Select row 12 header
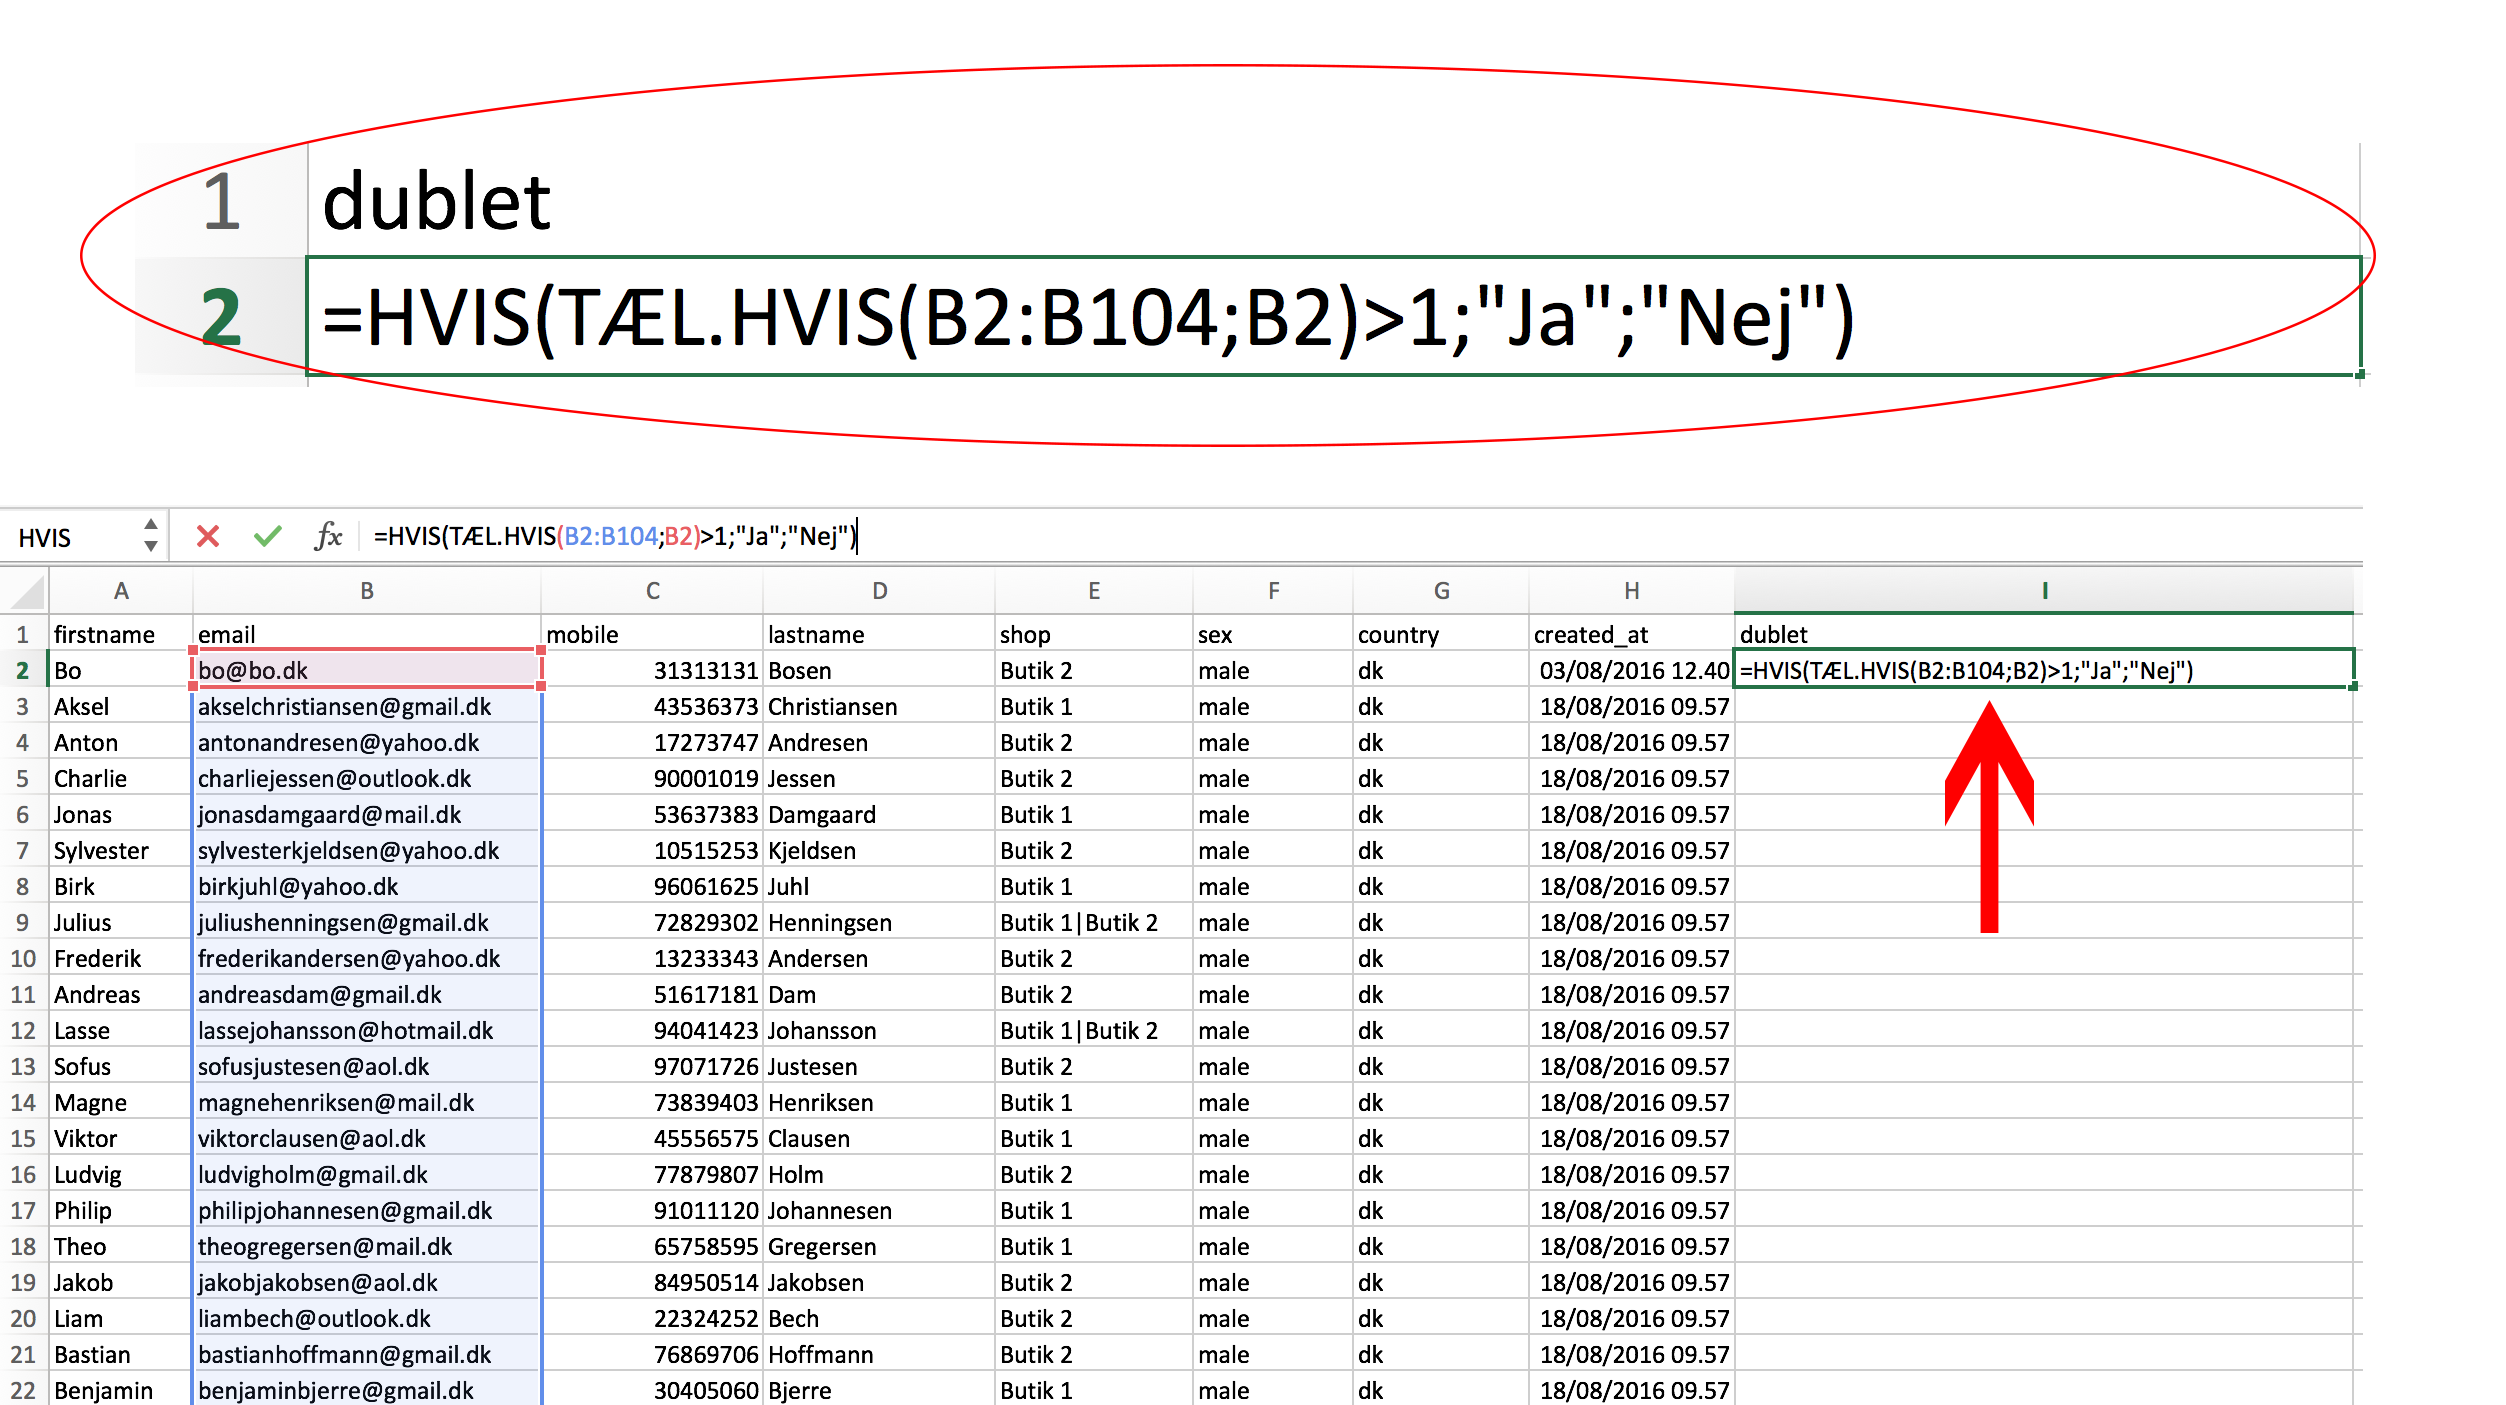This screenshot has height=1405, width=2506. point(23,1031)
